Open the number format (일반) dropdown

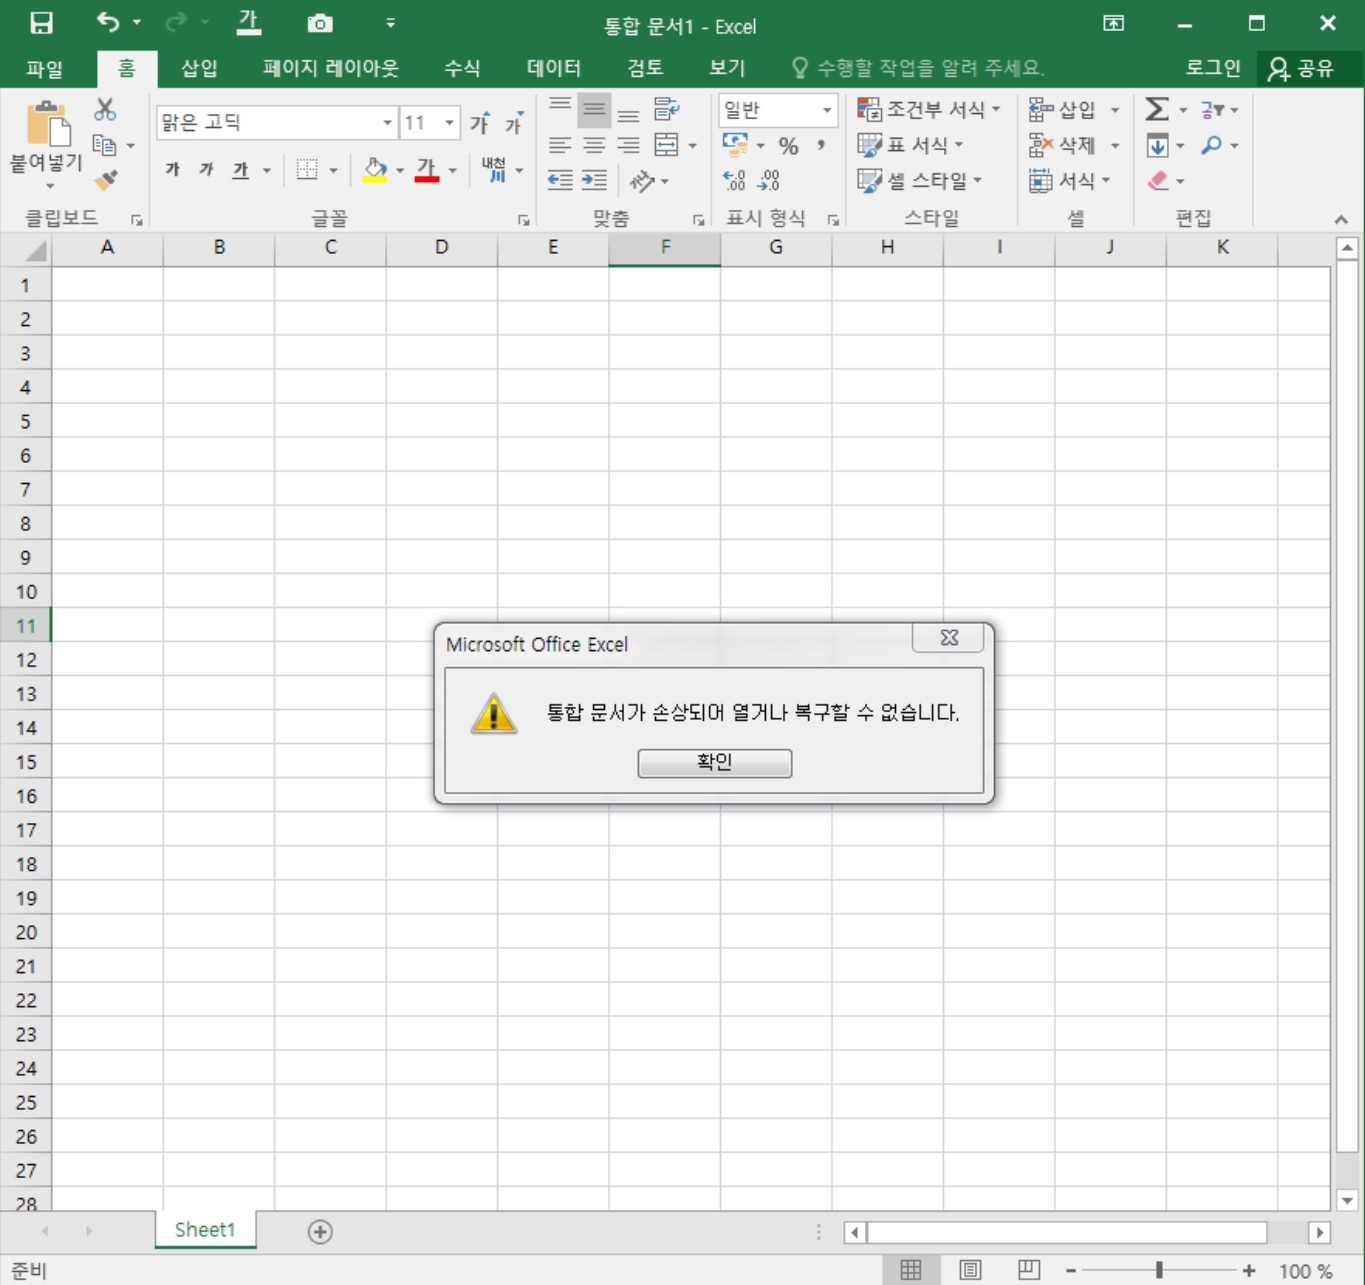826,110
